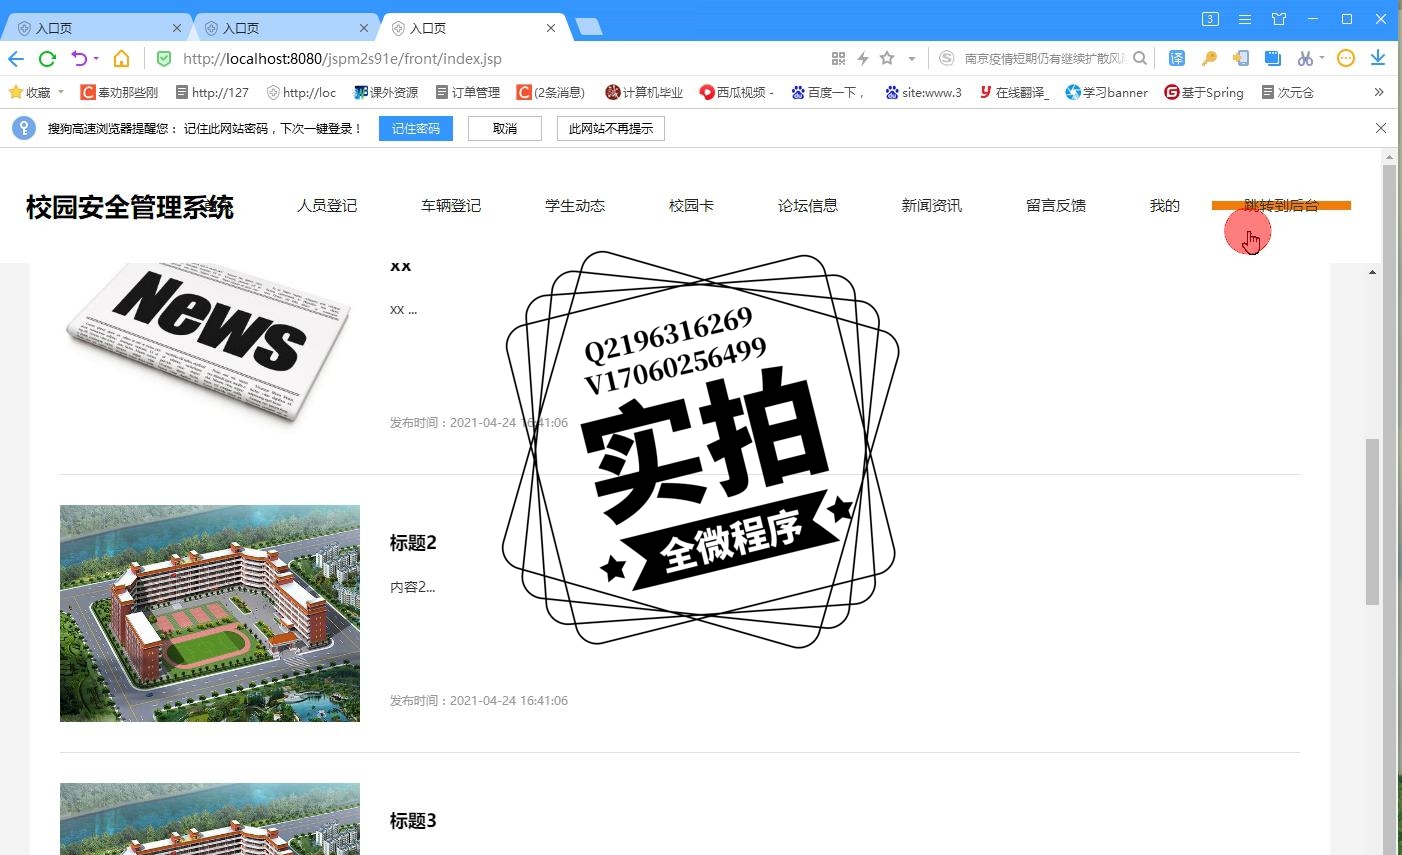The width and height of the screenshot is (1402, 855).
Task: Show more bookmarks with the overflow chevron
Action: pyautogui.click(x=1379, y=92)
